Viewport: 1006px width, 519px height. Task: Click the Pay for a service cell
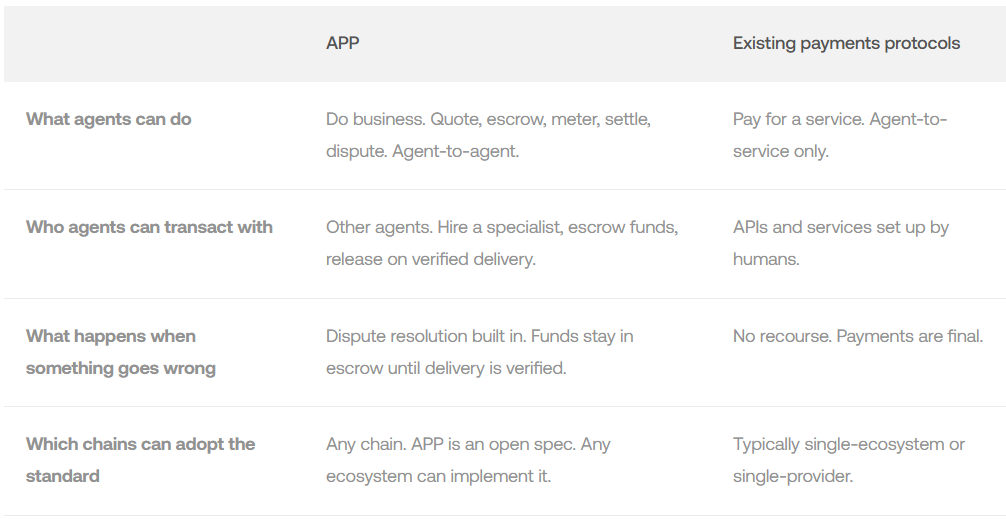click(x=839, y=120)
